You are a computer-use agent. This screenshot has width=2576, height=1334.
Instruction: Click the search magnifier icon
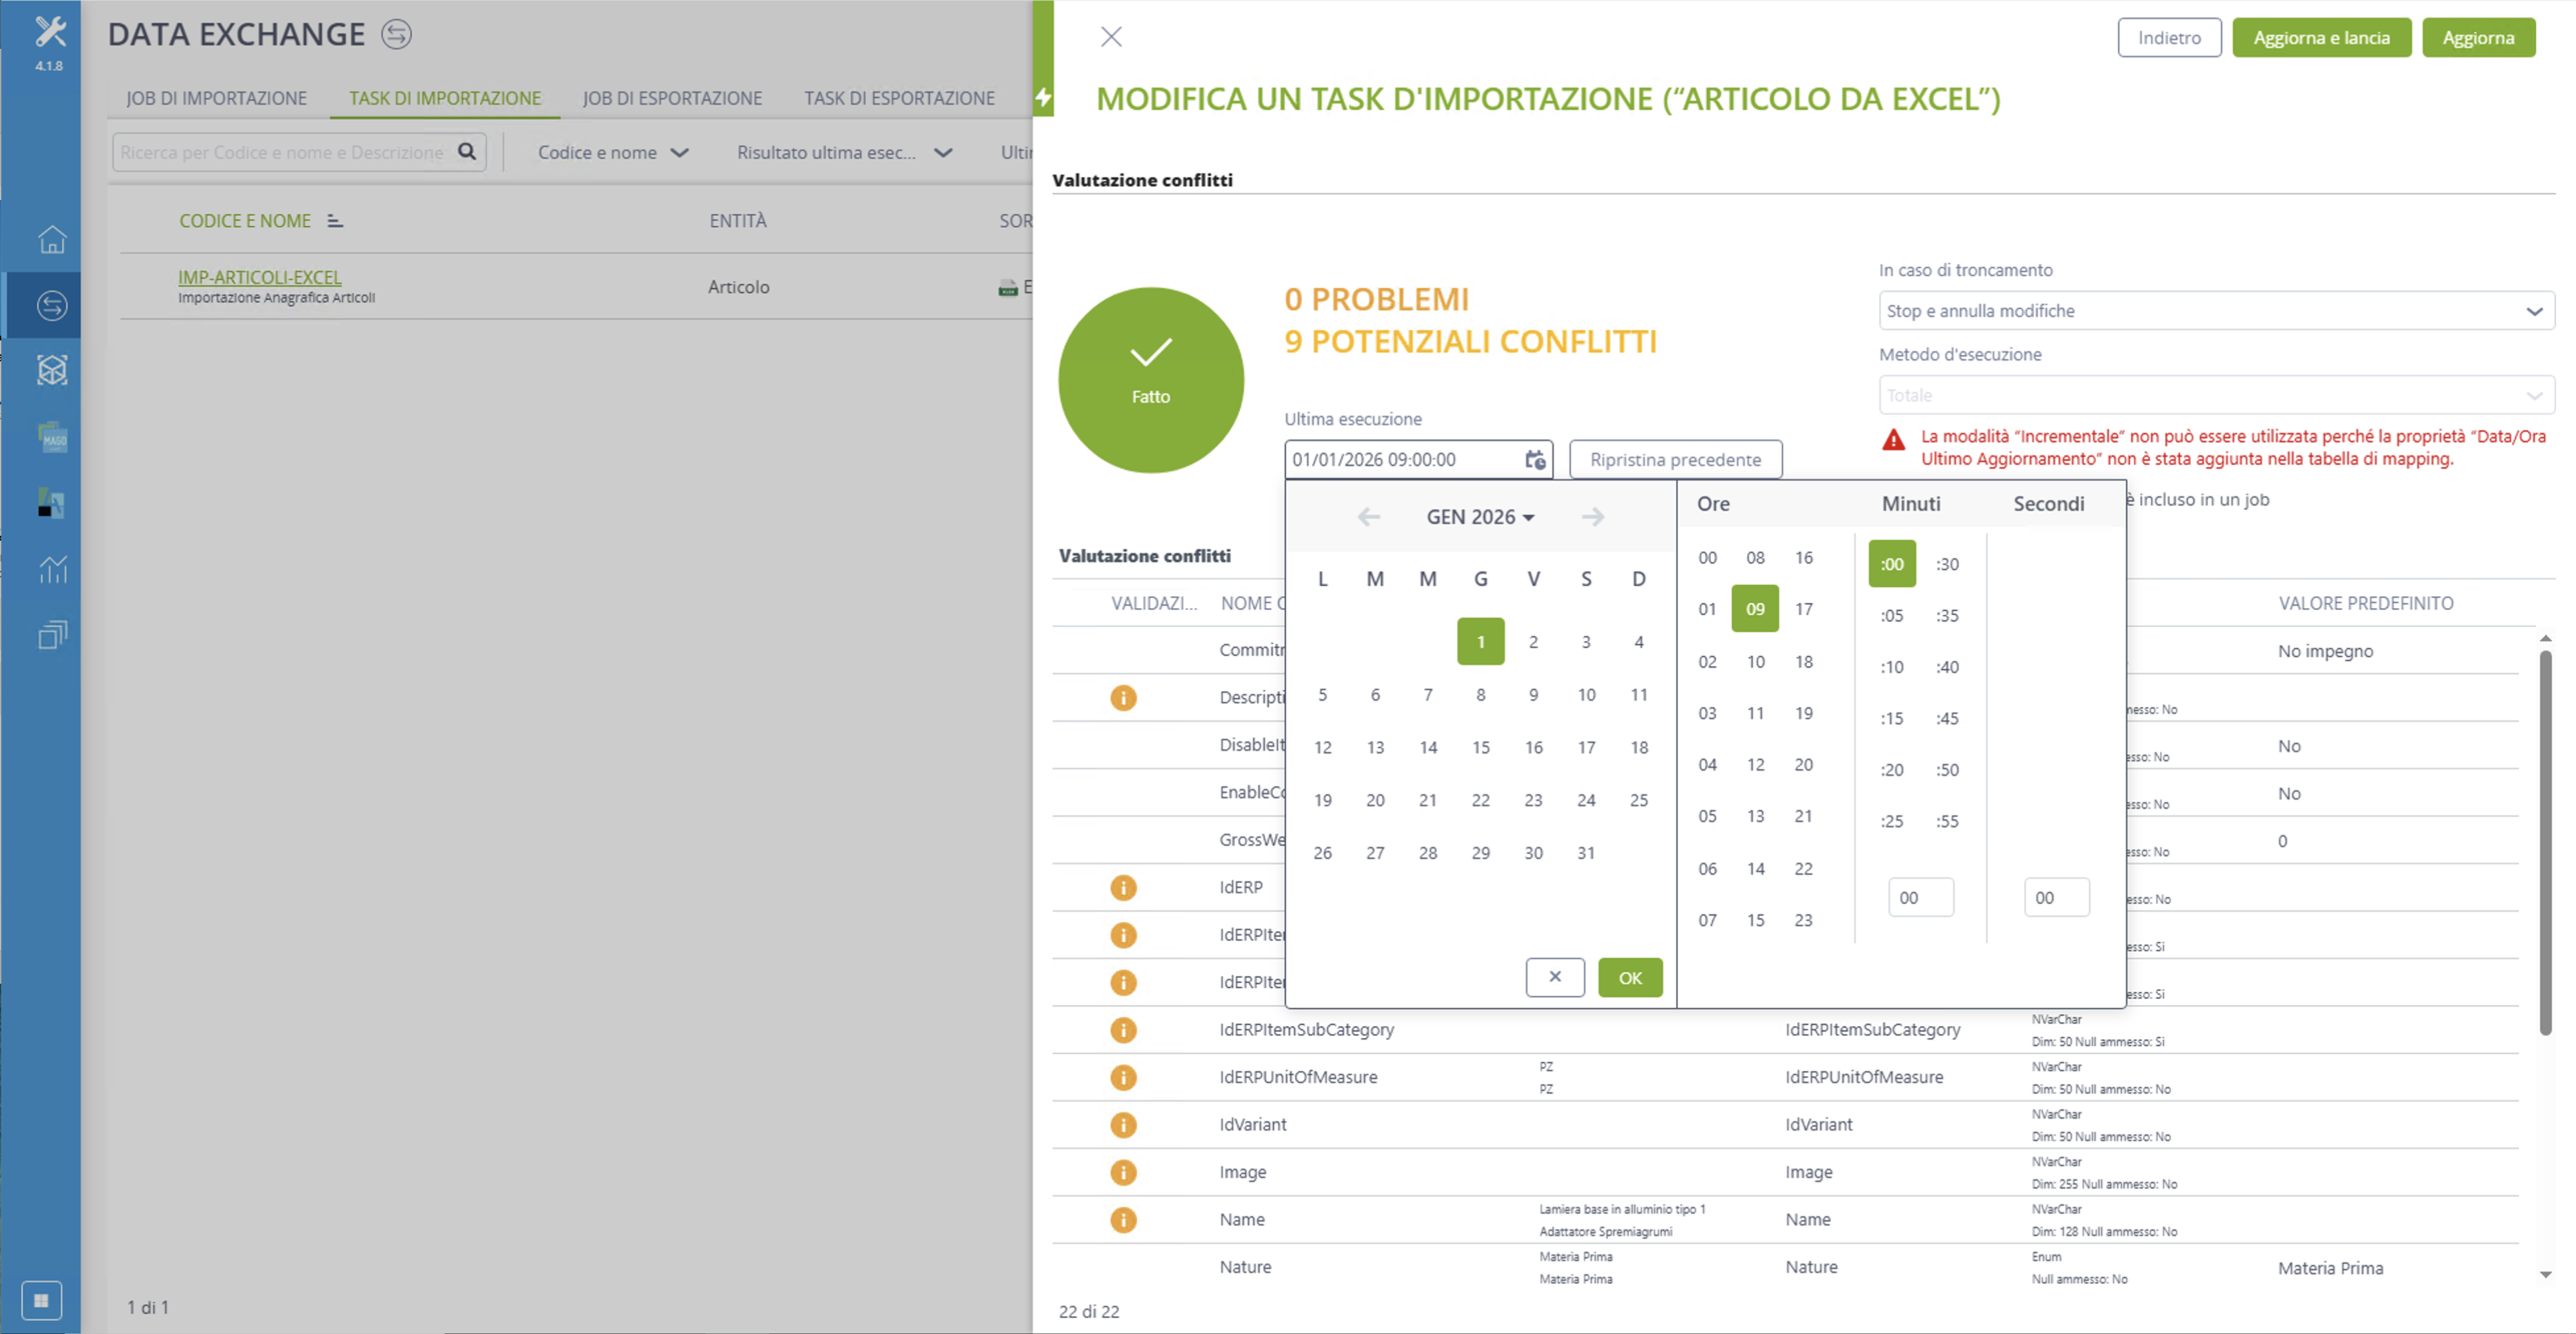(x=467, y=152)
